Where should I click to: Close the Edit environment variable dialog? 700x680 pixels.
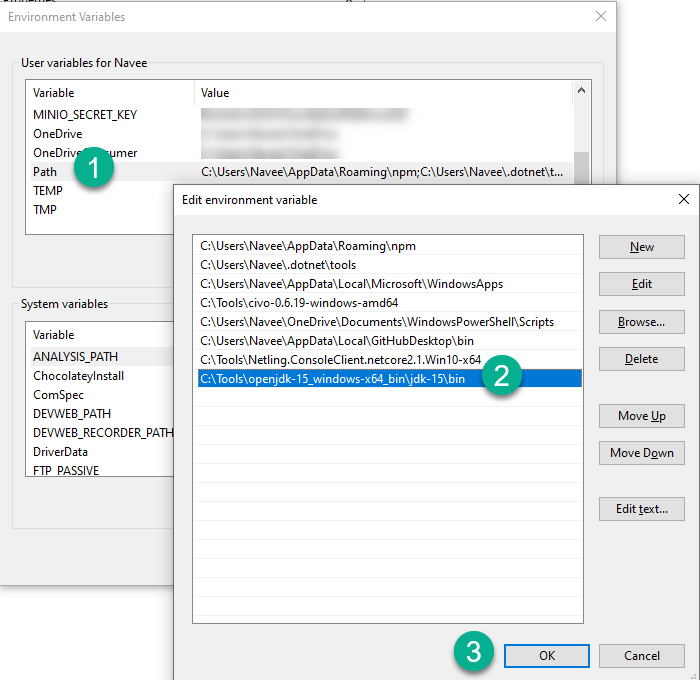coord(683,199)
